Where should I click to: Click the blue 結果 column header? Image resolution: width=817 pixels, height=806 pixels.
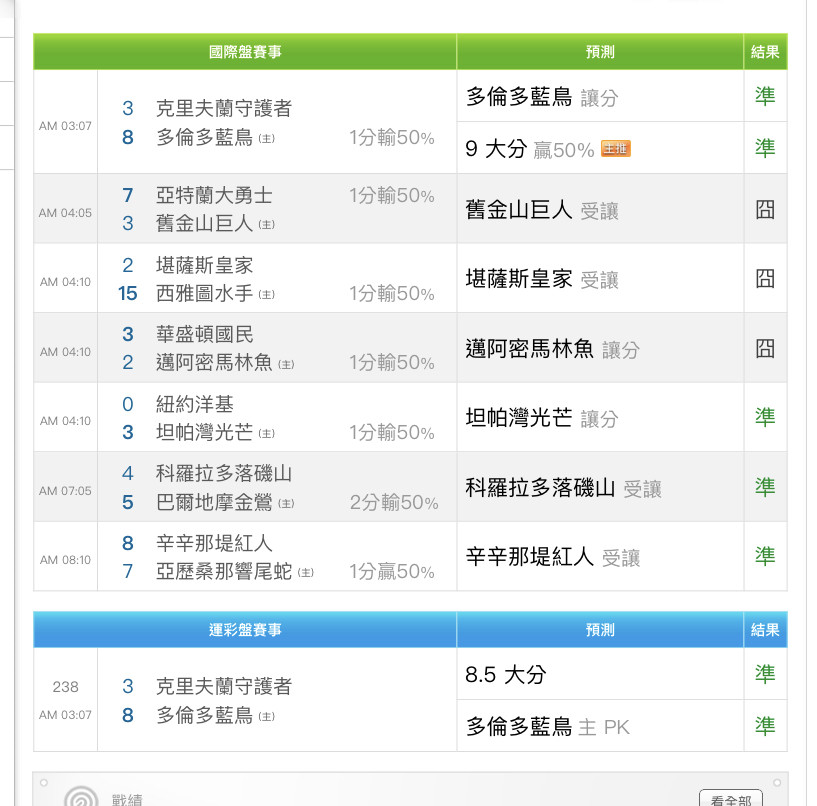click(765, 629)
